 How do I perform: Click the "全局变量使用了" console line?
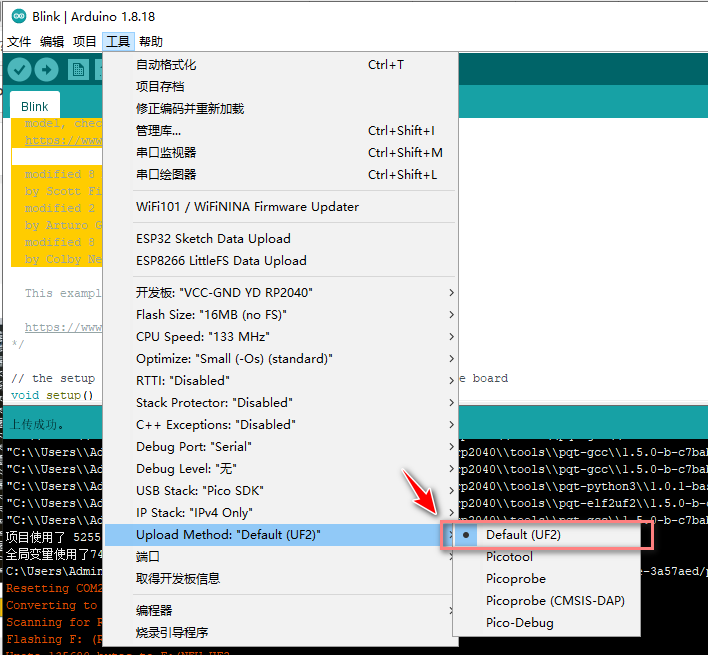(53, 554)
